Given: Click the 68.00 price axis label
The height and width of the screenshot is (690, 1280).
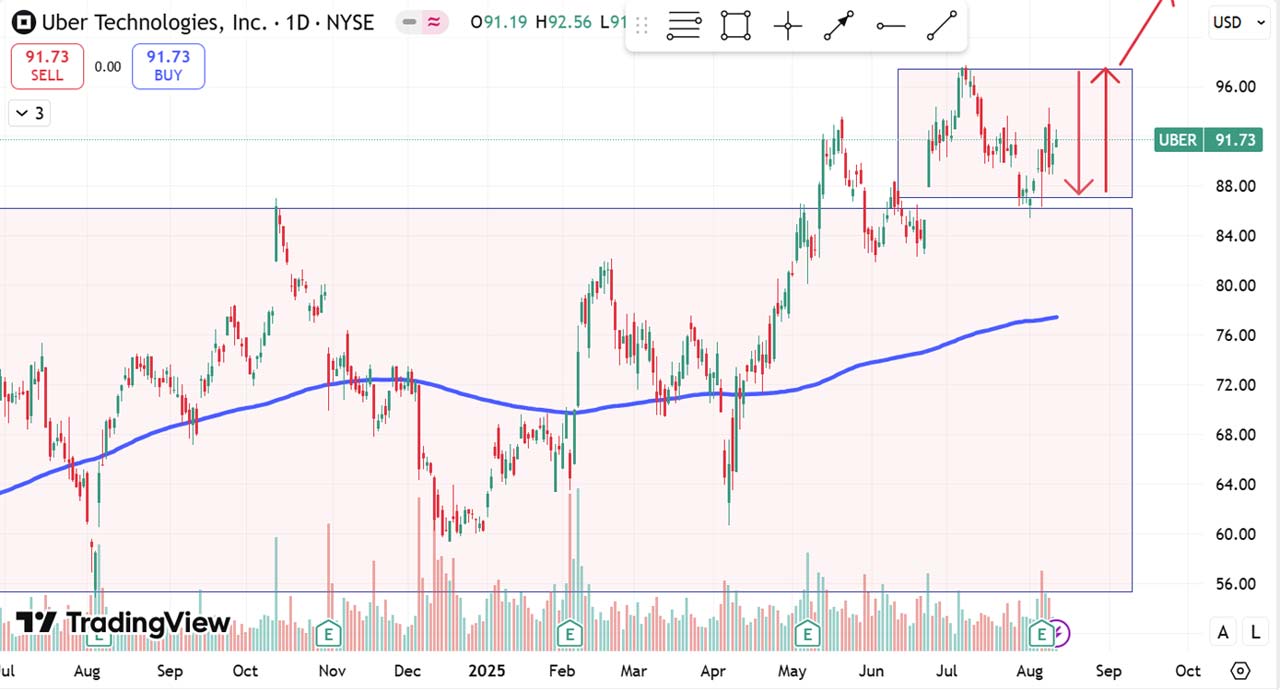Looking at the screenshot, I should pos(1236,435).
